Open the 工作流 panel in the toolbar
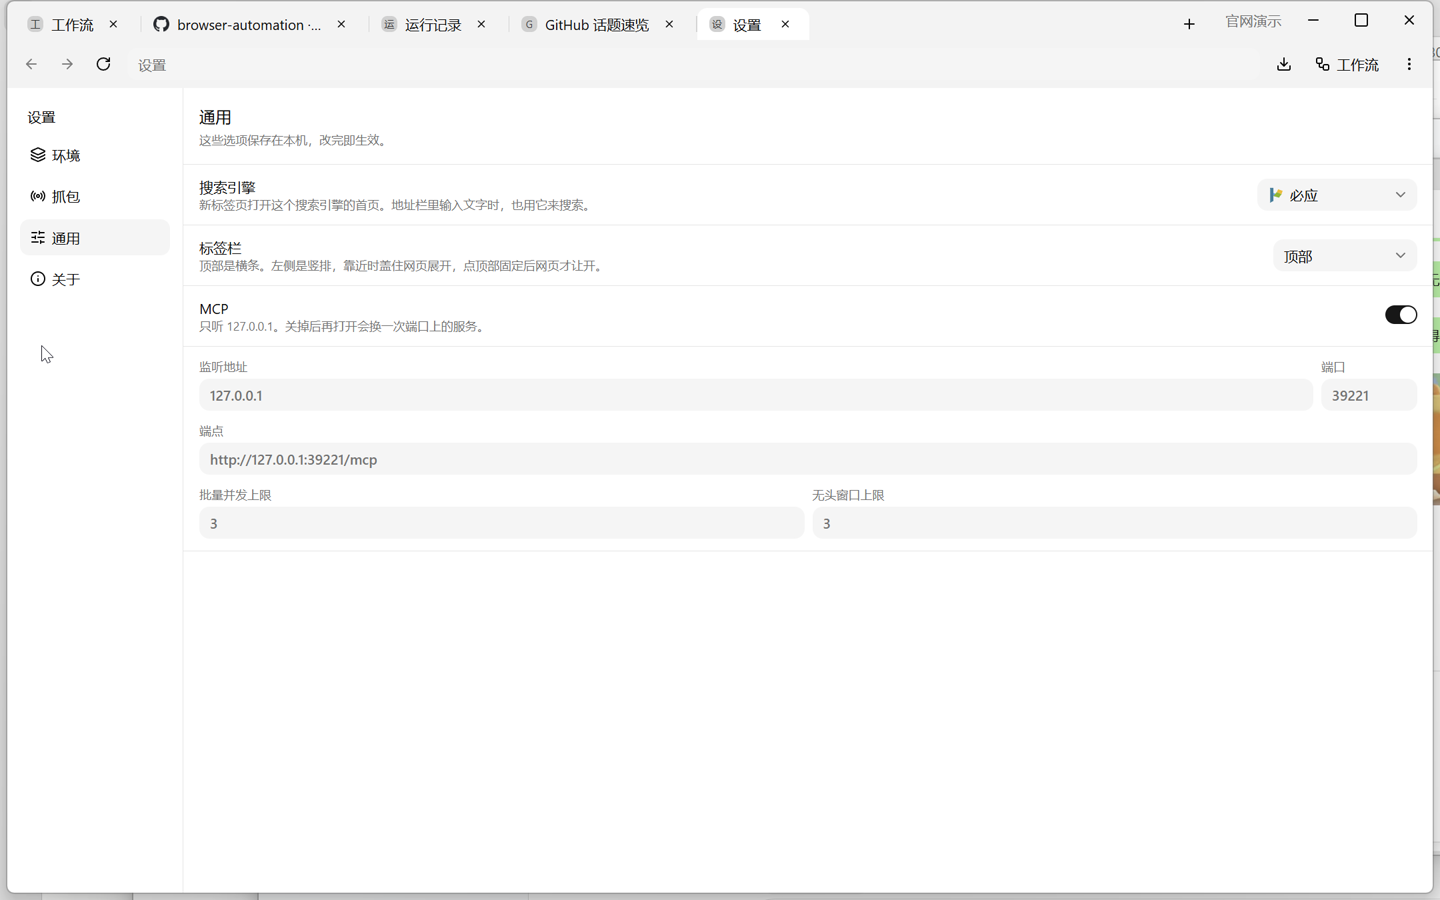The height and width of the screenshot is (900, 1440). click(1347, 64)
